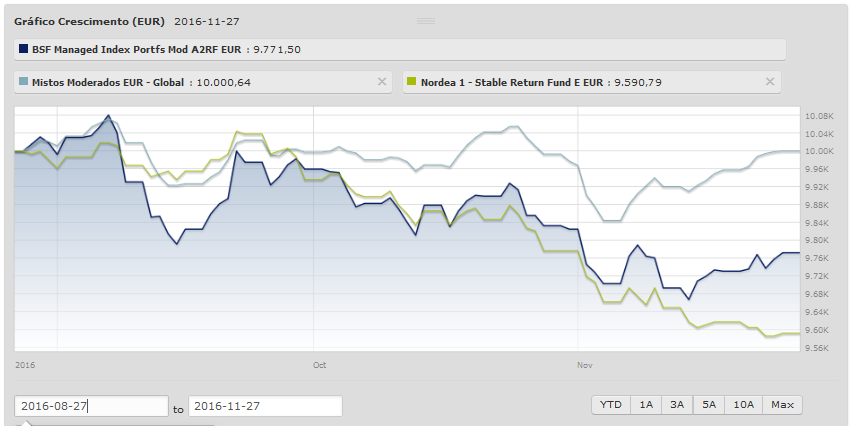Click the green Nordea color swatch
This screenshot has height=426, width=853.
click(411, 82)
